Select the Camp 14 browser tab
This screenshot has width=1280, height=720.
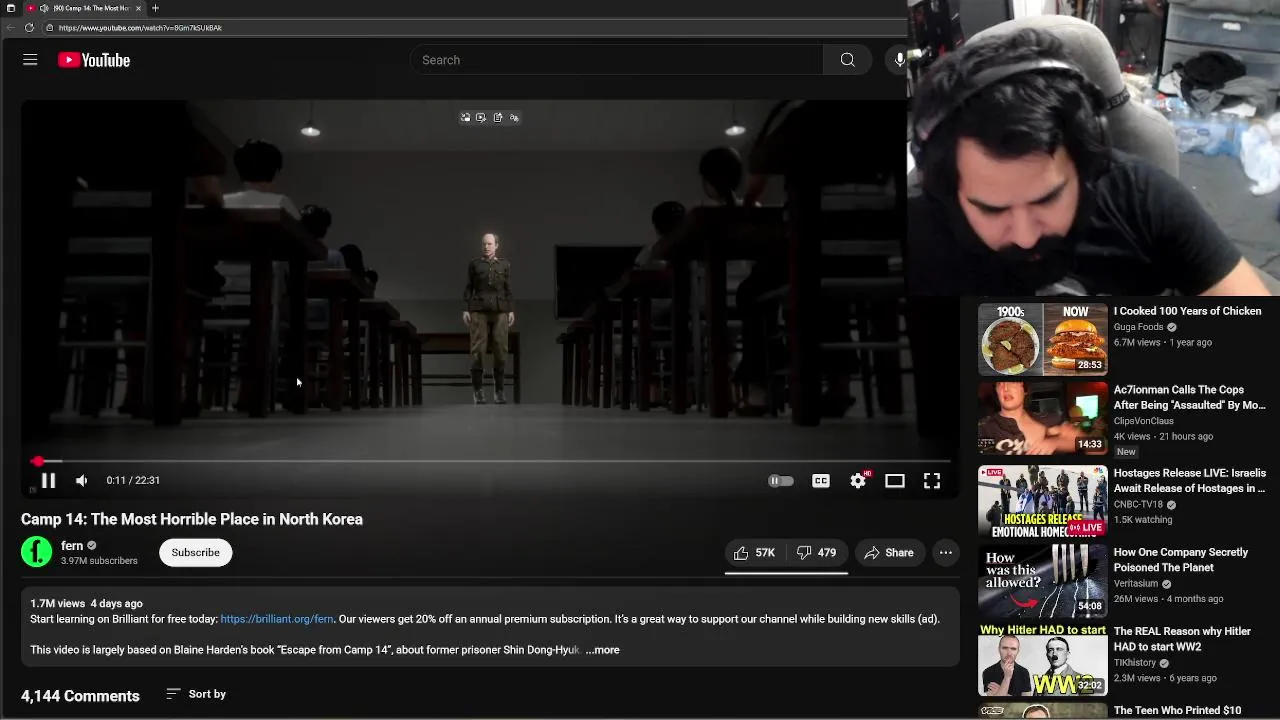point(84,8)
